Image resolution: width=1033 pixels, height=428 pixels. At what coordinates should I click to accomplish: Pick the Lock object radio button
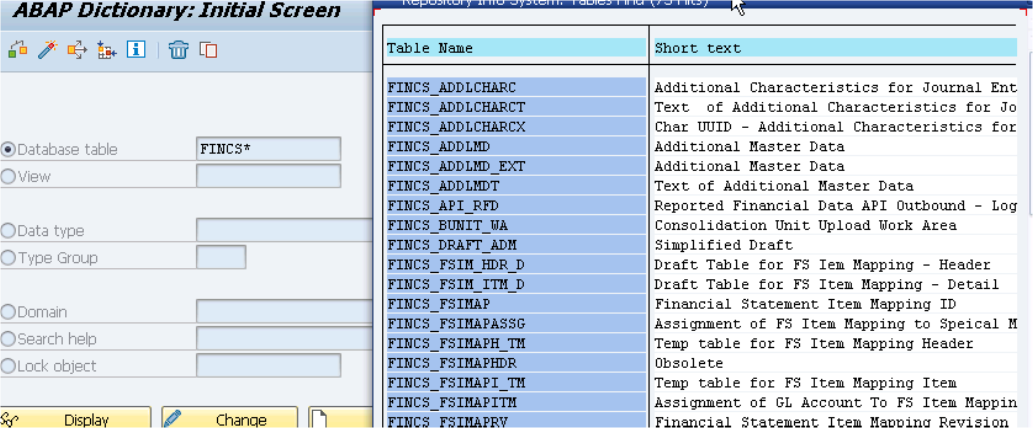(x=9, y=366)
